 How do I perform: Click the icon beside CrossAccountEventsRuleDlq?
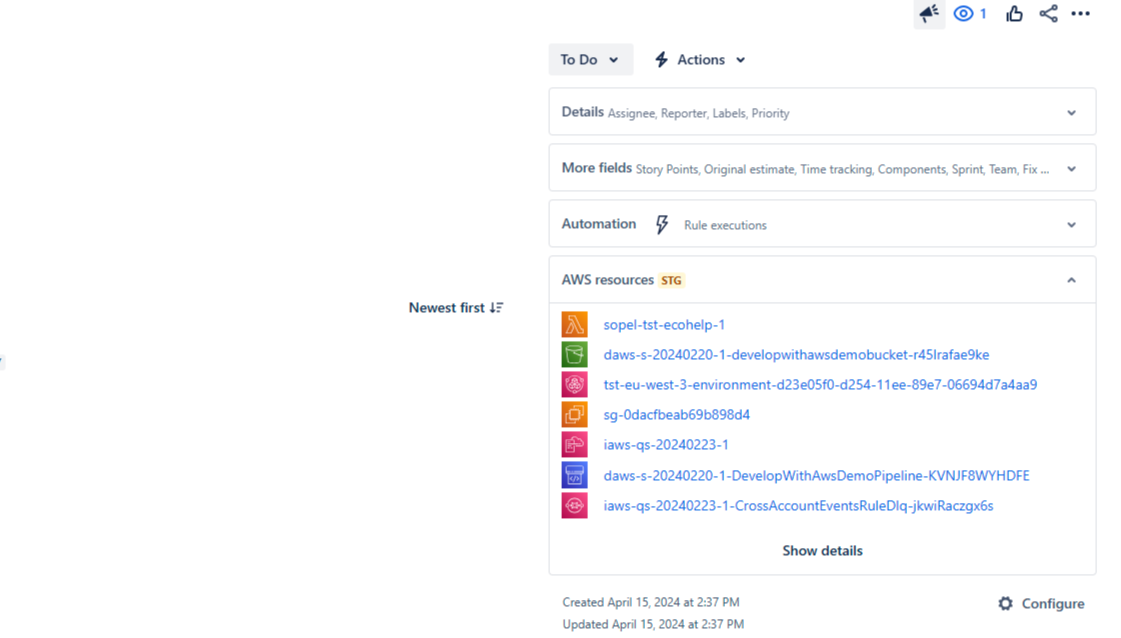(x=574, y=505)
